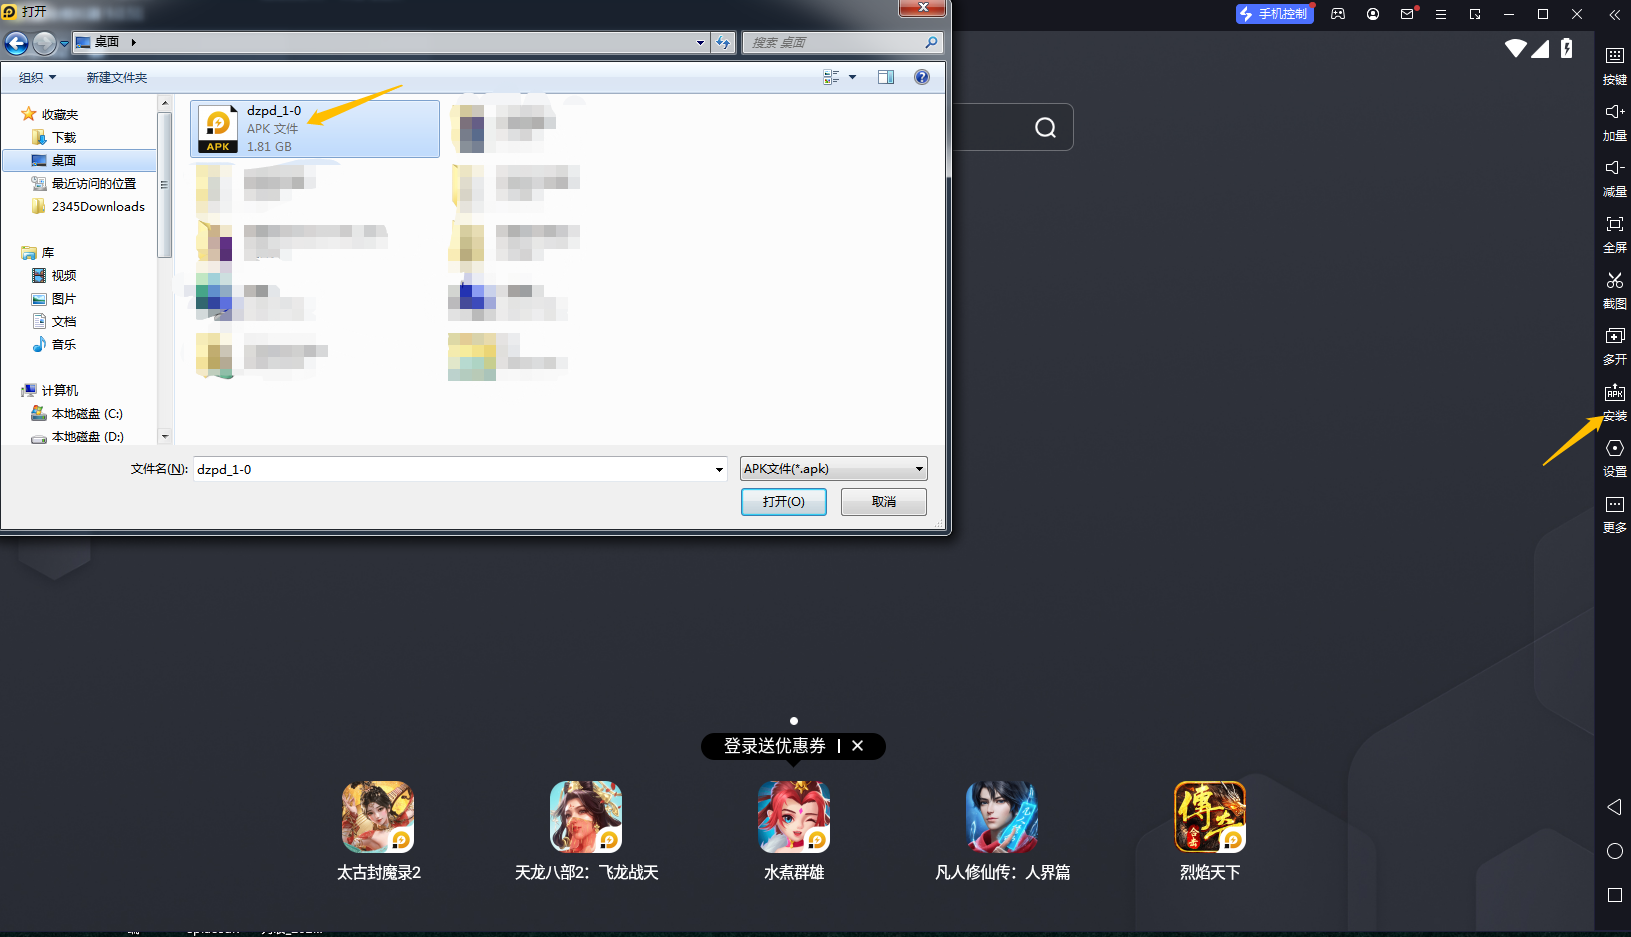Enter fullscreen mode from sidebar
Screen dimensions: 1631x937
[1614, 225]
